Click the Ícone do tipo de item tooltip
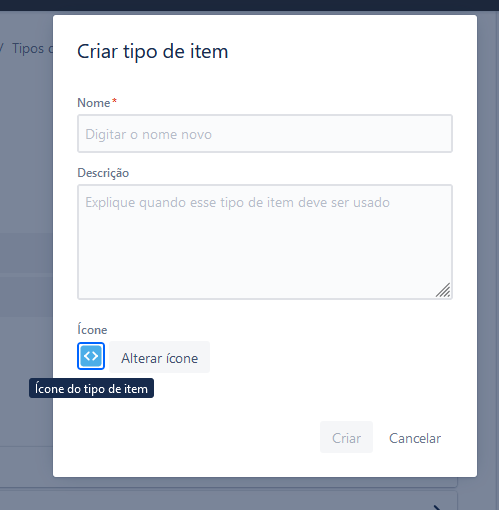The width and height of the screenshot is (499, 510). 91,388
